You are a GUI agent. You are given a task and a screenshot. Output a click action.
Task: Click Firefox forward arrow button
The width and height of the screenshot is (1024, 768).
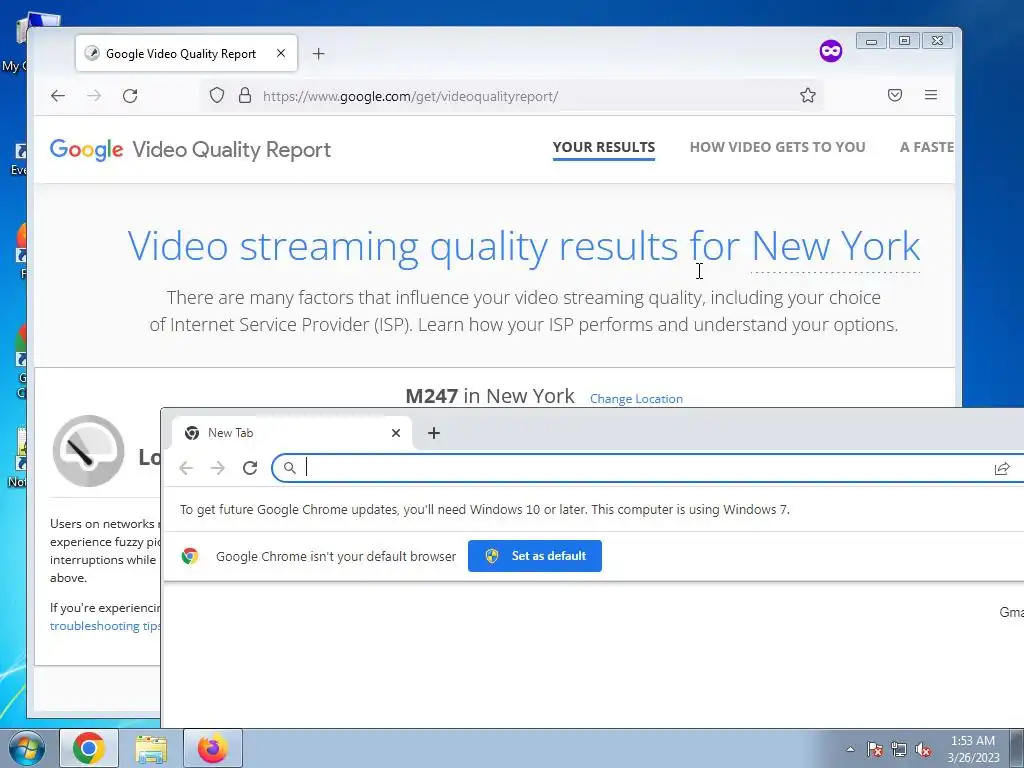94,96
